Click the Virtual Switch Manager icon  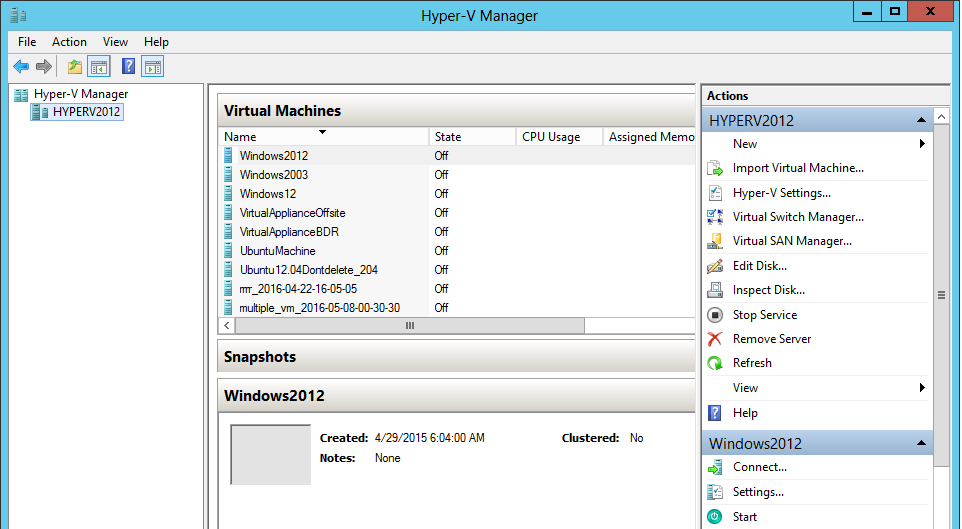coord(715,217)
